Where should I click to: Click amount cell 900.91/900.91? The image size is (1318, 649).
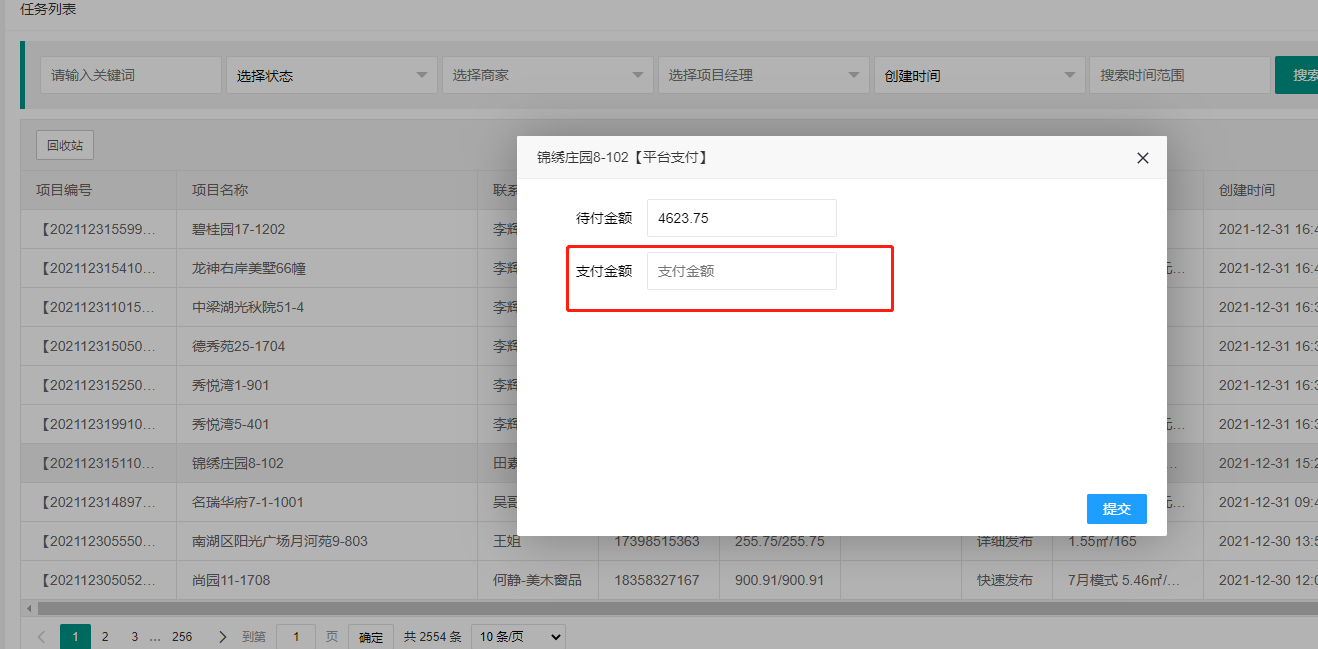tap(780, 580)
